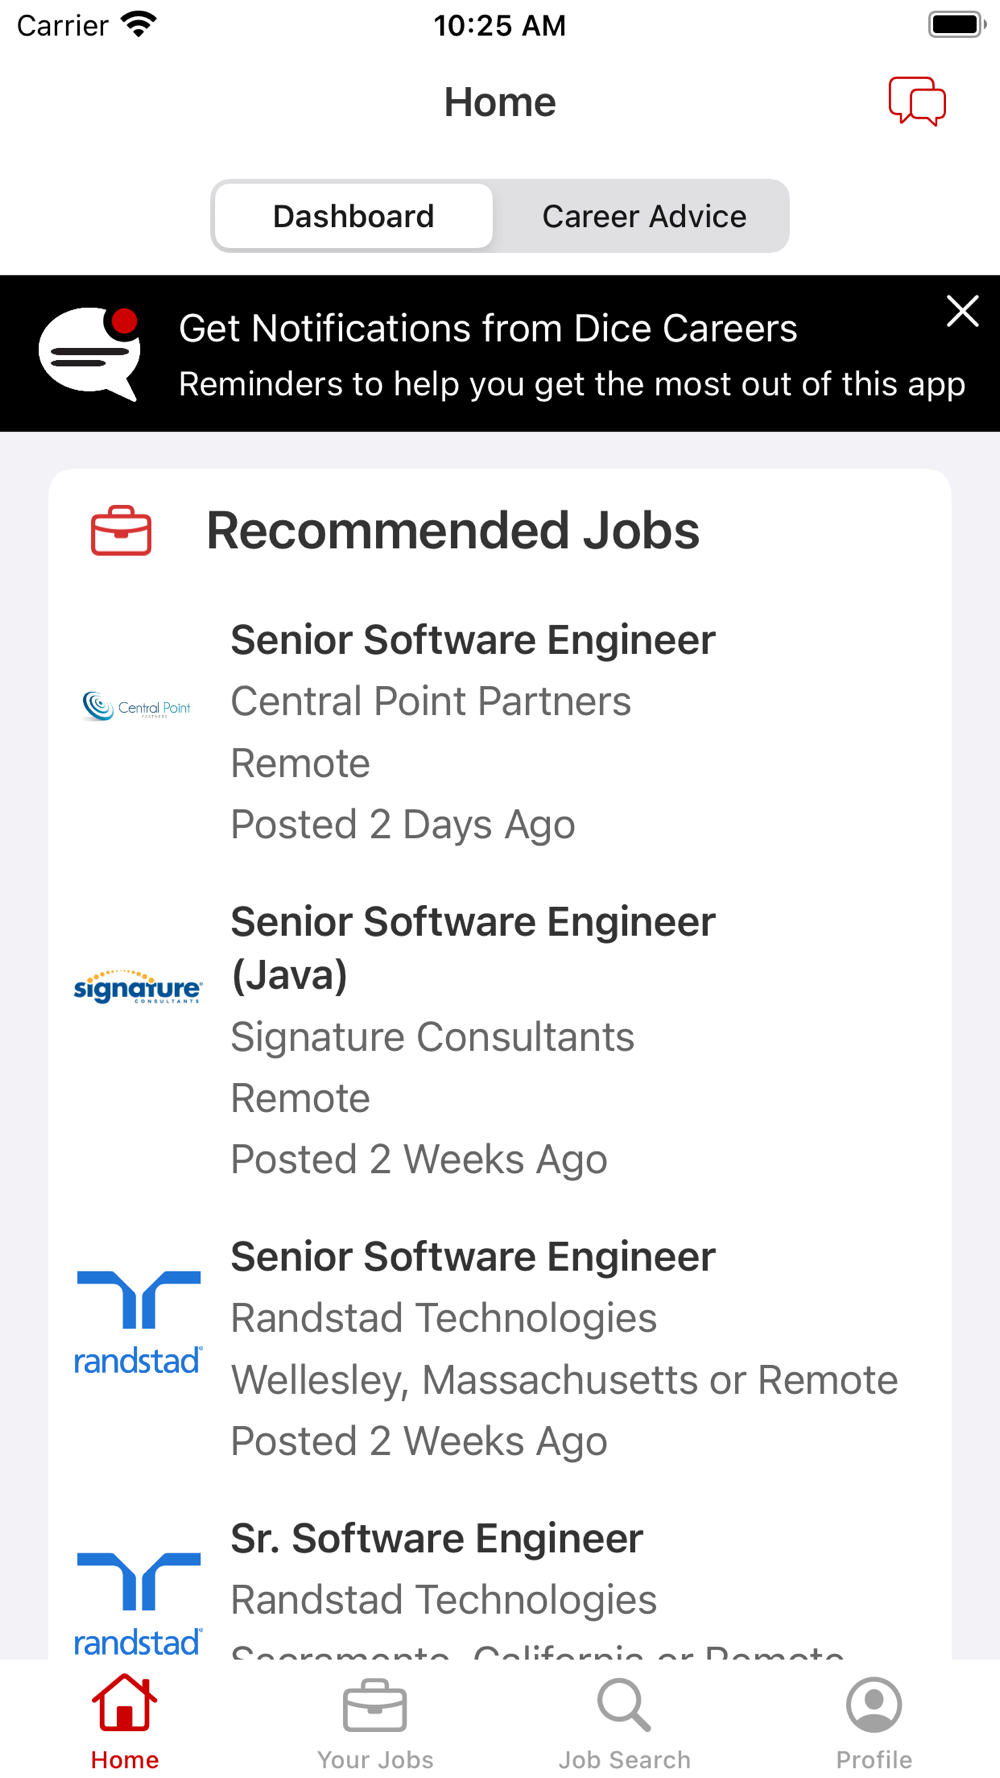Select the Recommended Jobs heading
Image resolution: width=1000 pixels, height=1778 pixels.
tap(453, 530)
